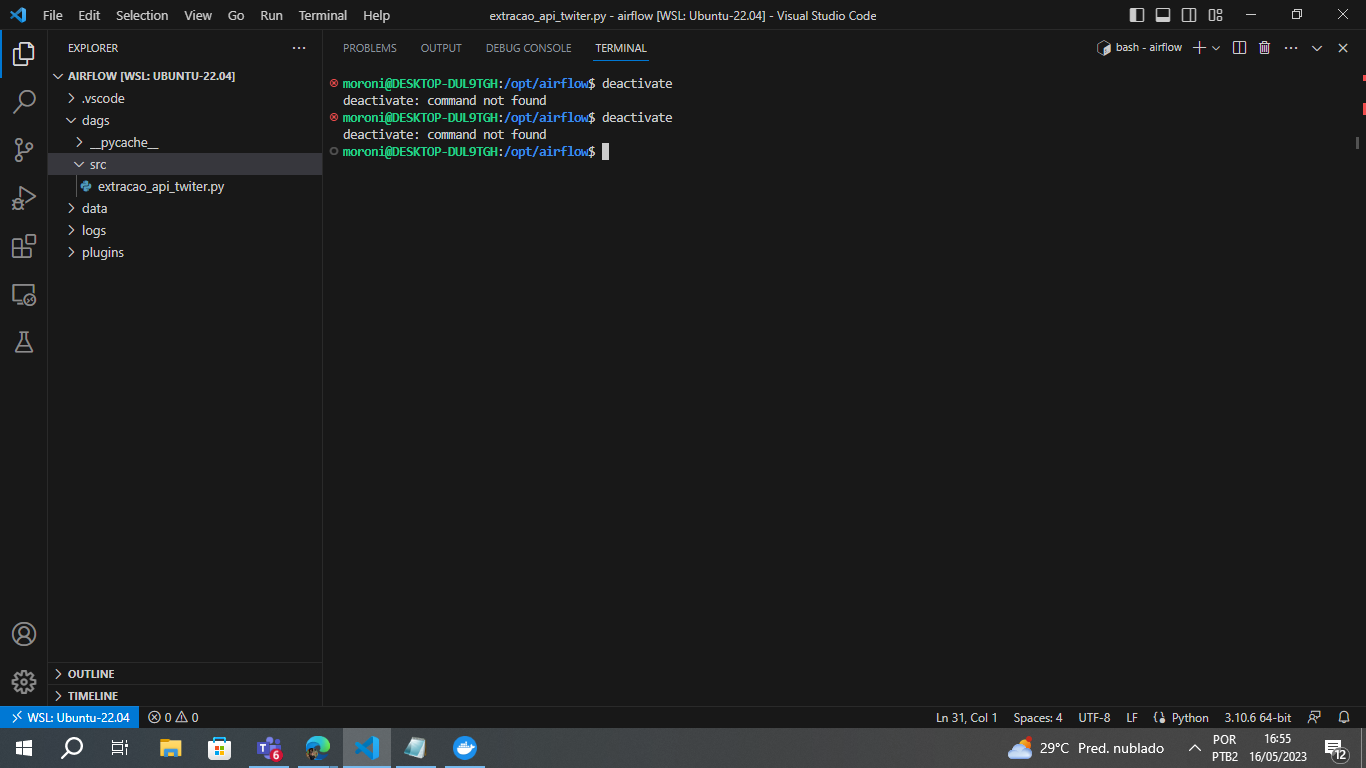Click the Explorer more actions ellipsis
The image size is (1366, 768).
(299, 48)
